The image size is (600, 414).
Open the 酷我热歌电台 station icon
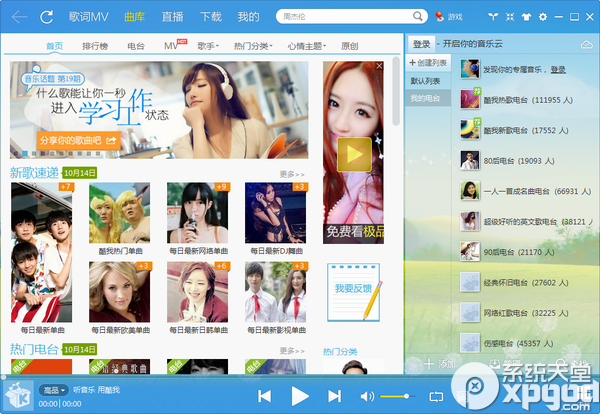pos(470,99)
